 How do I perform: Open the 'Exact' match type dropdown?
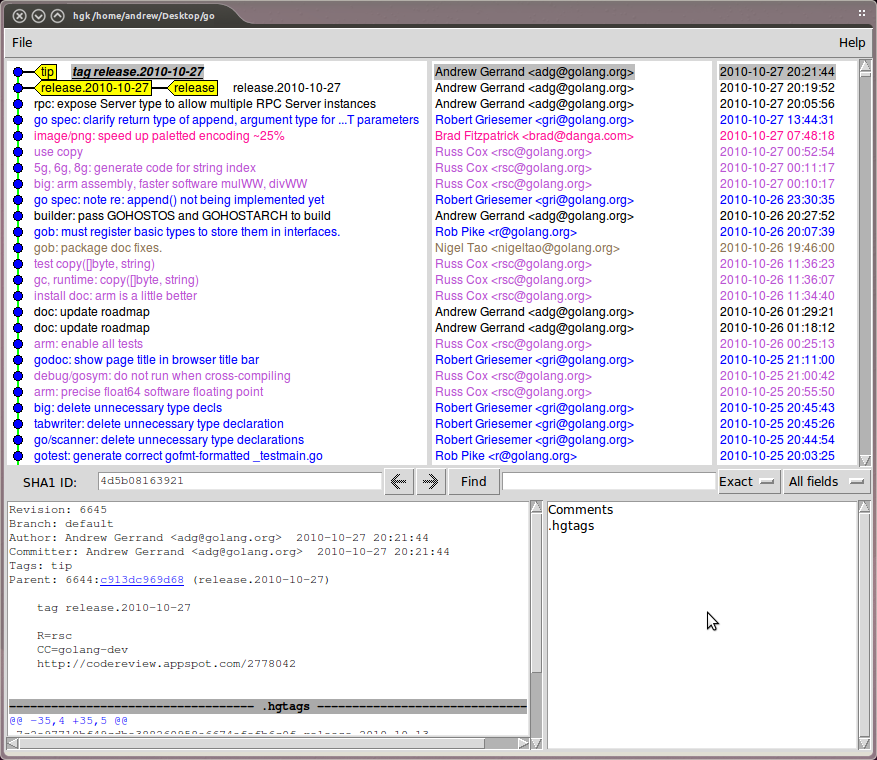[747, 481]
